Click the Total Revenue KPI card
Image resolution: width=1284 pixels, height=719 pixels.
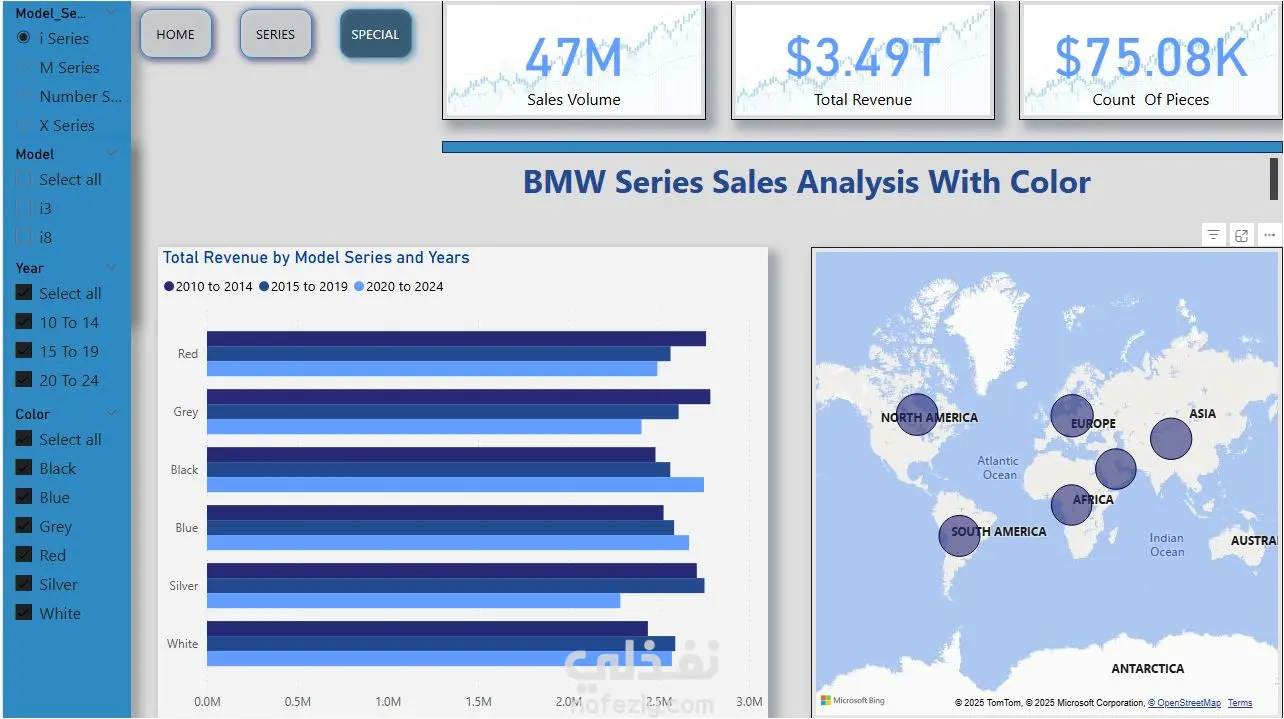click(x=862, y=62)
